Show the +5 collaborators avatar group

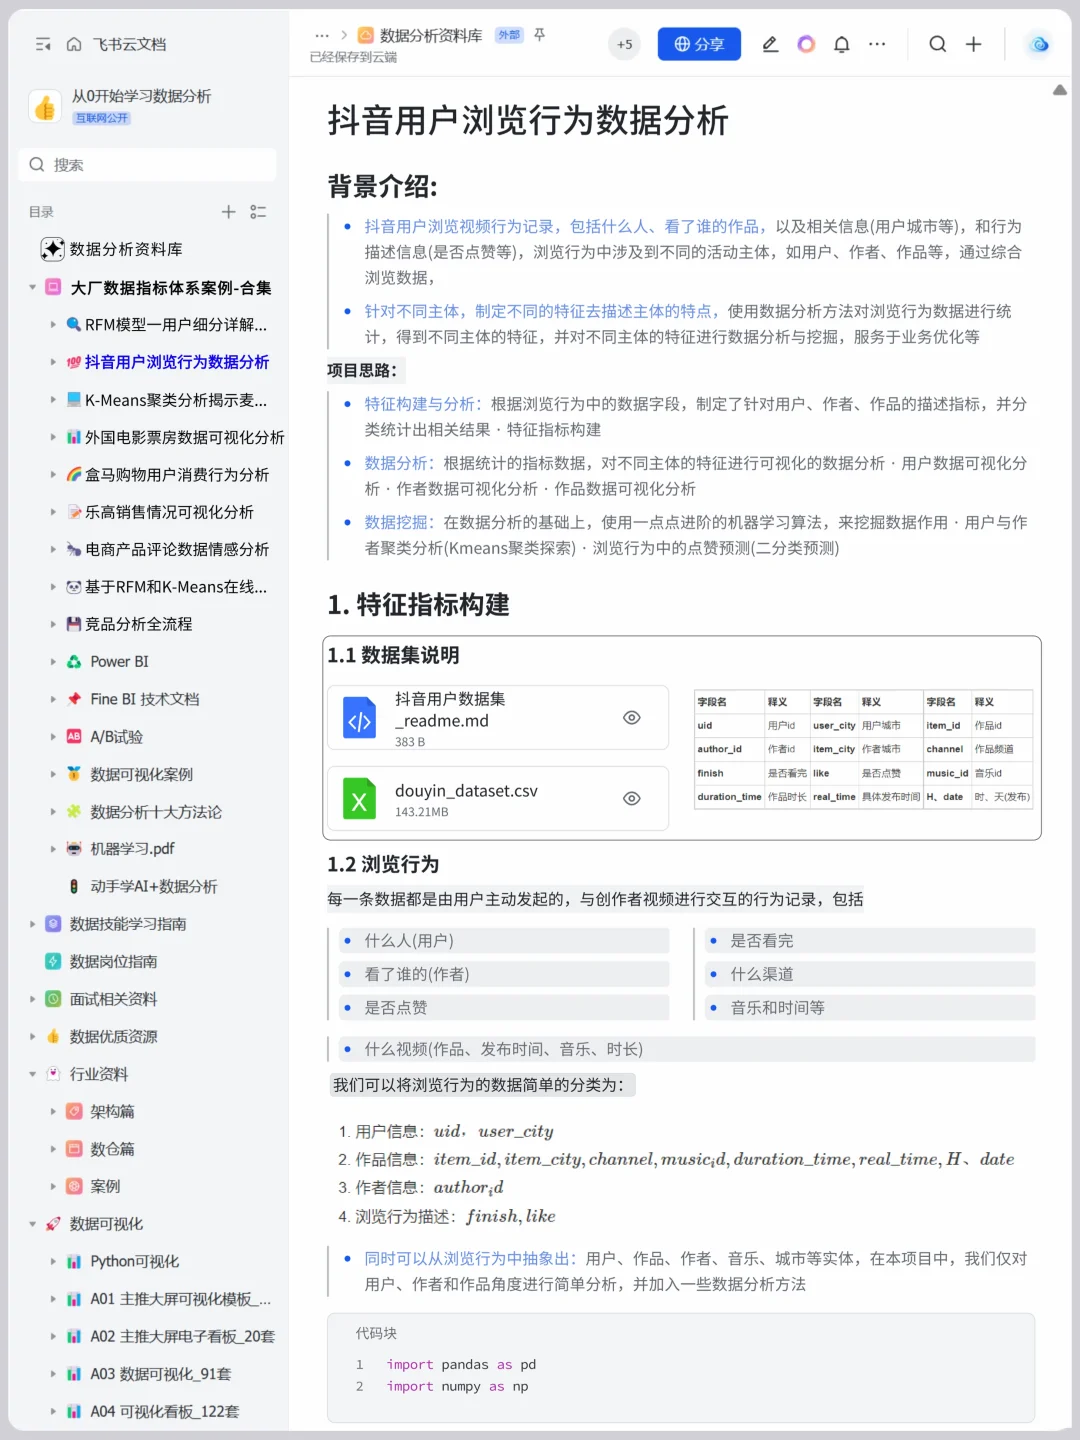click(624, 44)
